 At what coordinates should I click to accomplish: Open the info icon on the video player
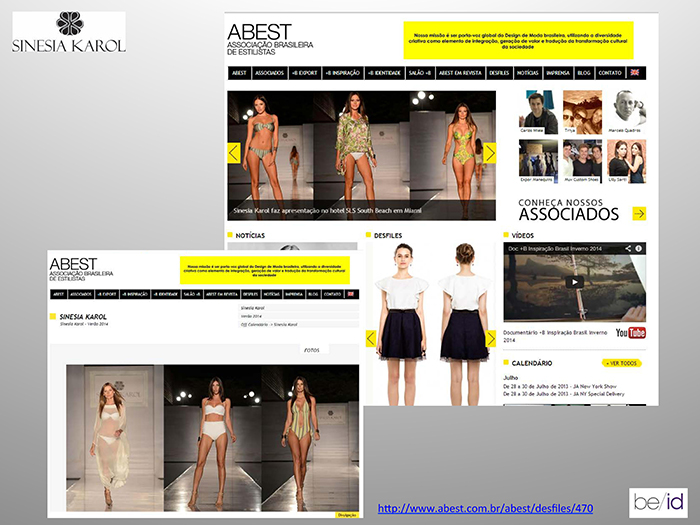click(639, 248)
